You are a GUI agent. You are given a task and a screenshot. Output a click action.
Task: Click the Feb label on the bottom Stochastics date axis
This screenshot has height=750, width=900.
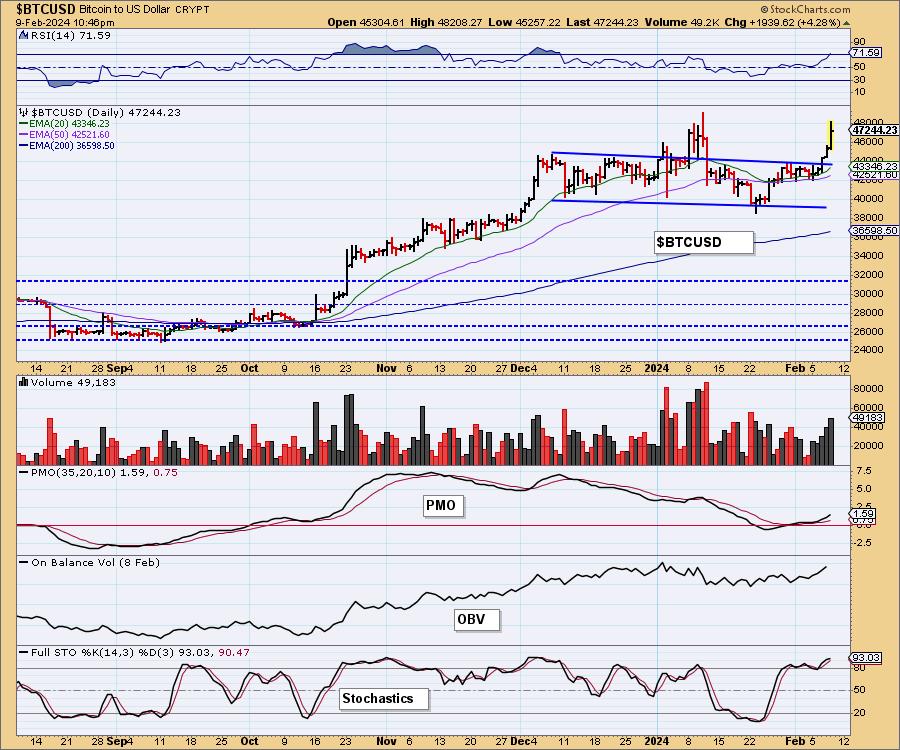795,741
